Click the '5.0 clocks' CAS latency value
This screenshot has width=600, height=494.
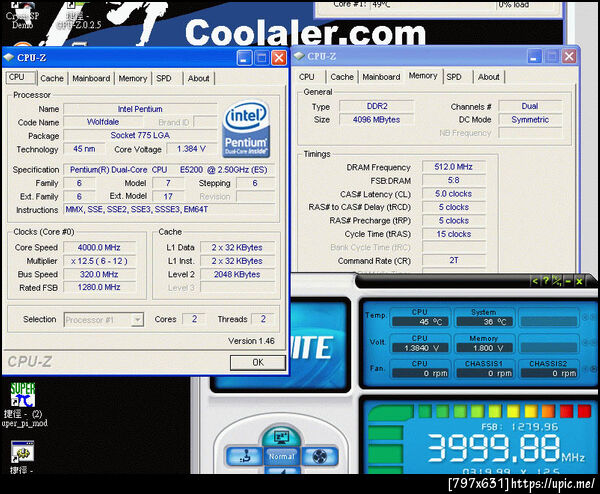click(453, 194)
